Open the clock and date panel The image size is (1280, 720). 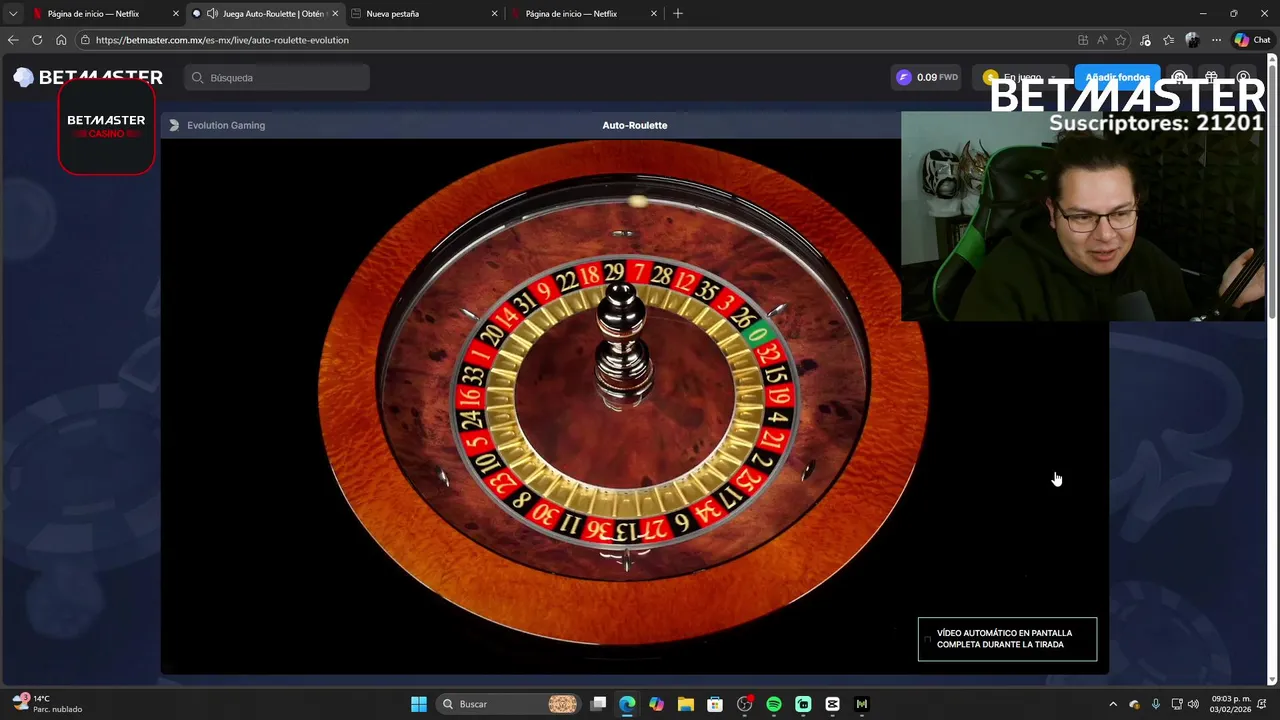click(x=1231, y=704)
